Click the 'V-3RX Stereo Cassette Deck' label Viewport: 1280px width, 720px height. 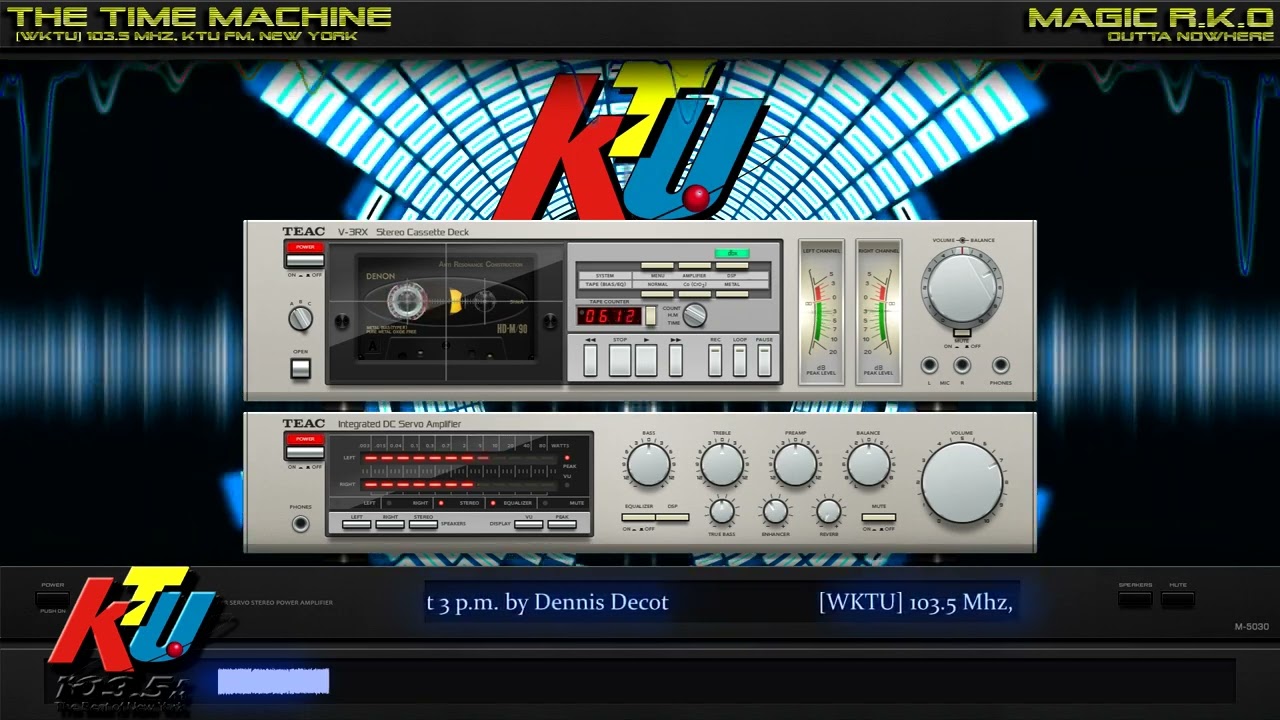pyautogui.click(x=403, y=232)
